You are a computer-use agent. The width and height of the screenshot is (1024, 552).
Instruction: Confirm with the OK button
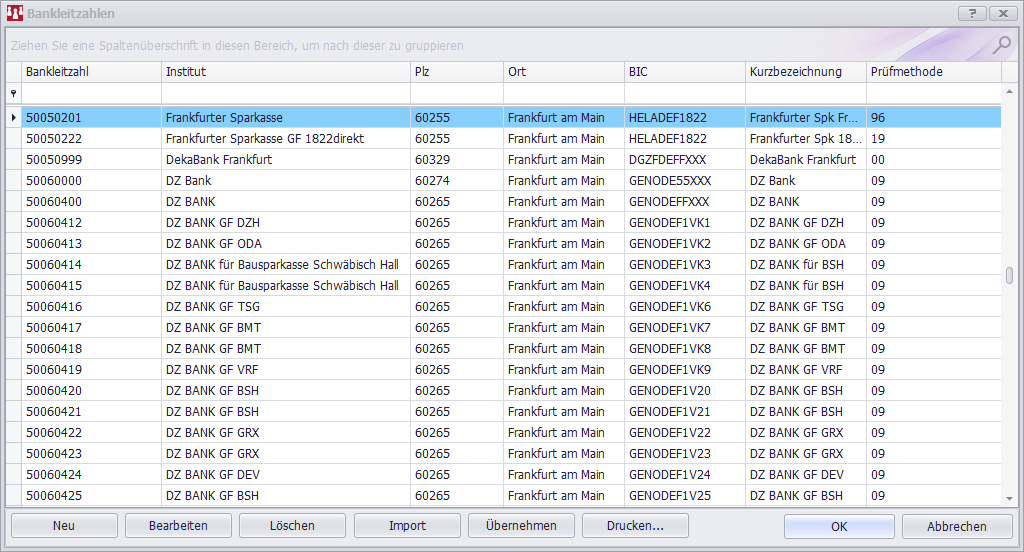pos(839,527)
